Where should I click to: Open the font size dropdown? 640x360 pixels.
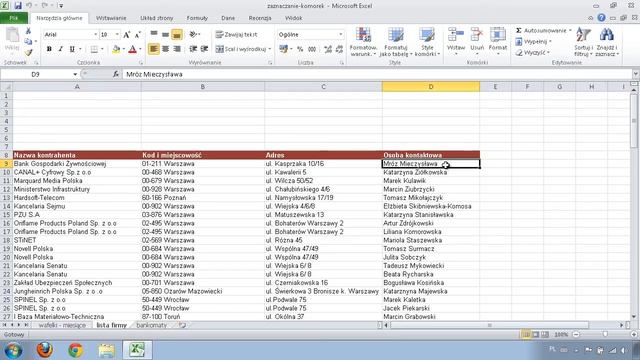117,35
